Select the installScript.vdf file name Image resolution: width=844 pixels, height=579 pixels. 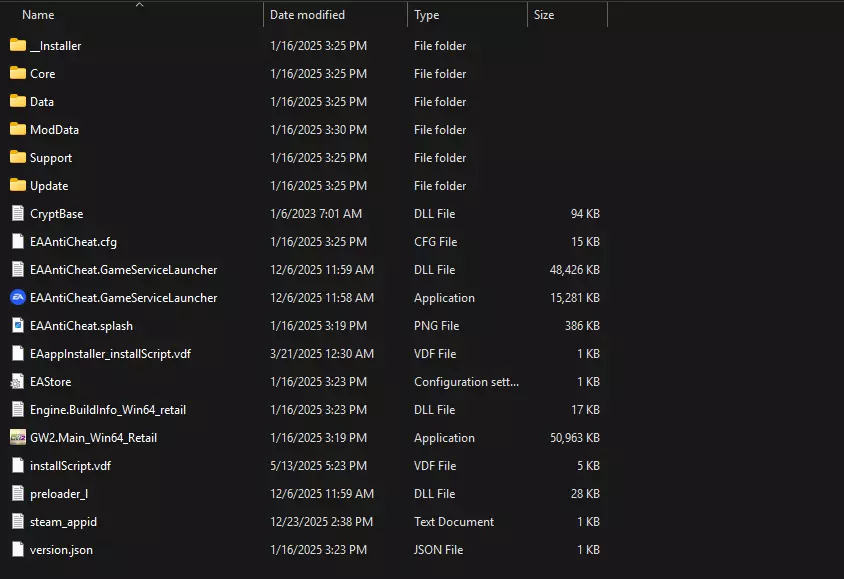(70, 465)
